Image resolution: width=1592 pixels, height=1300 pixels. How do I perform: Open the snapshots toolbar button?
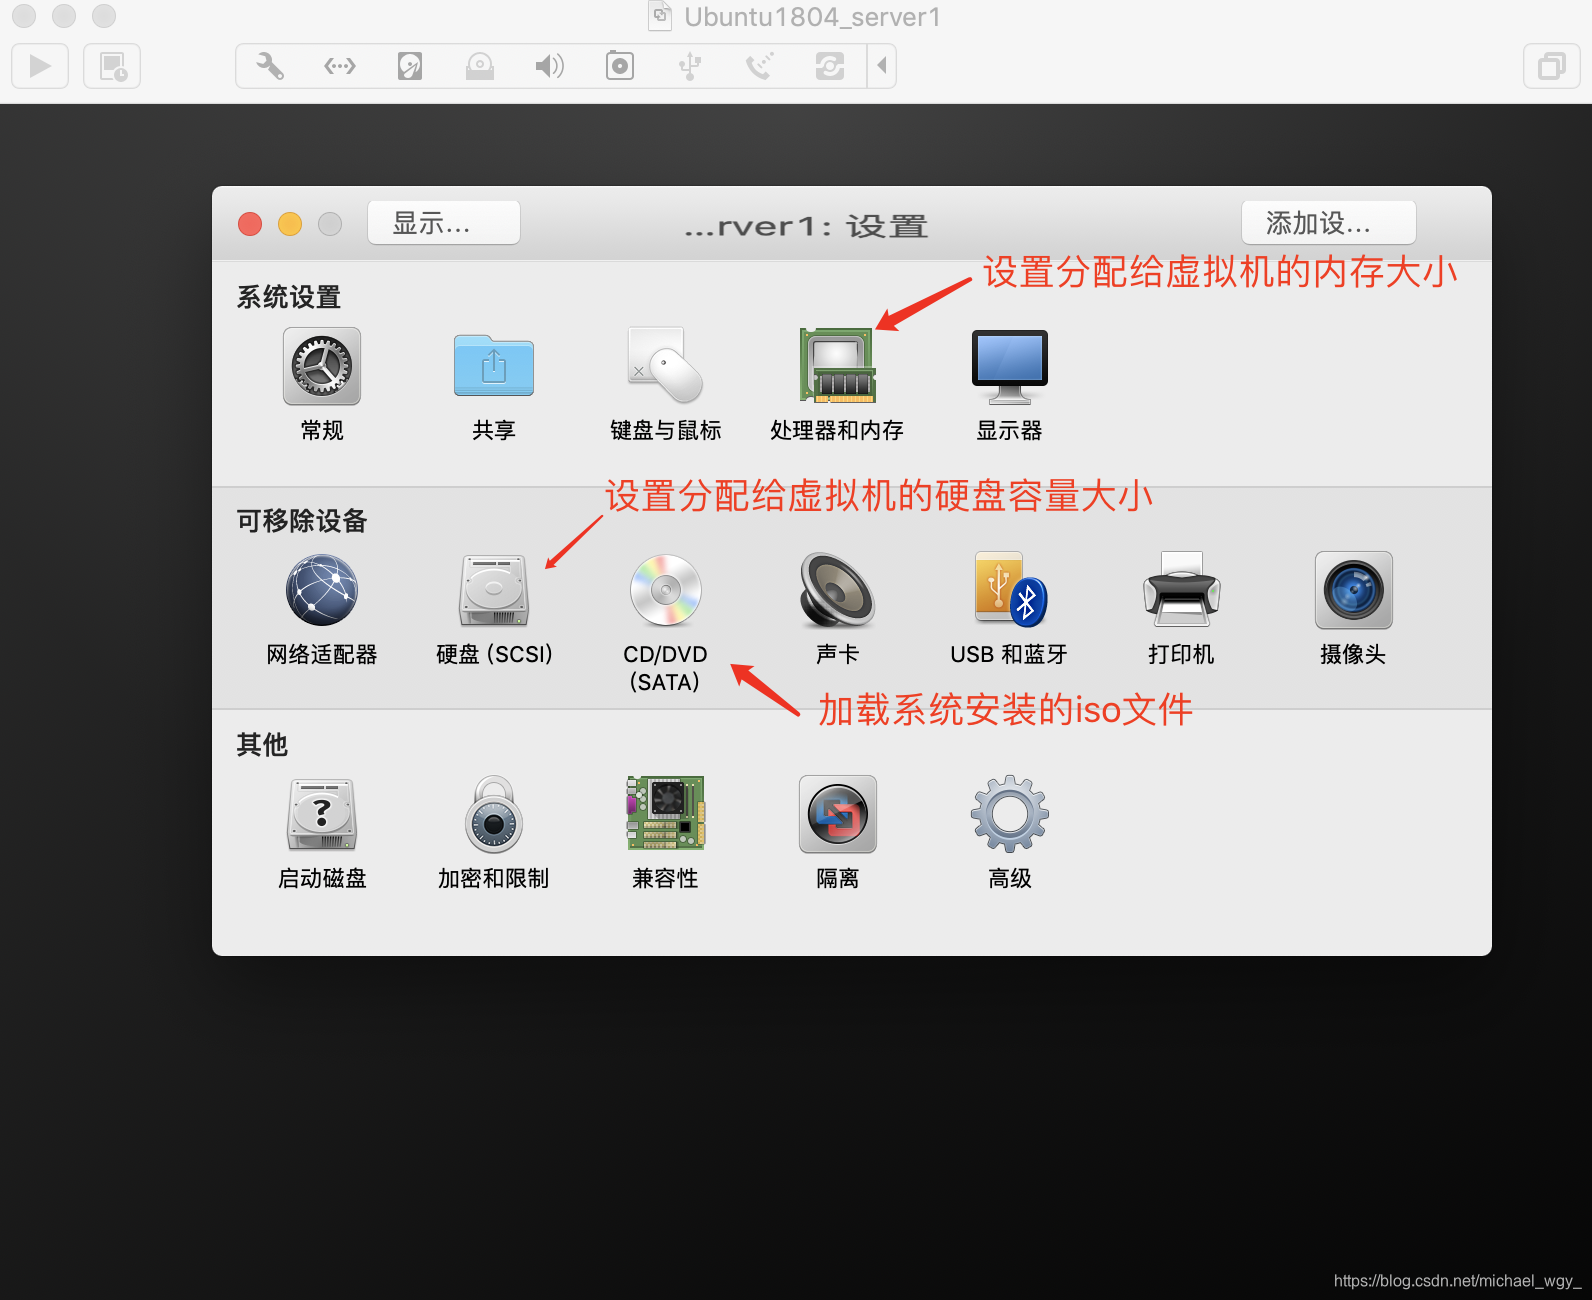click(112, 66)
